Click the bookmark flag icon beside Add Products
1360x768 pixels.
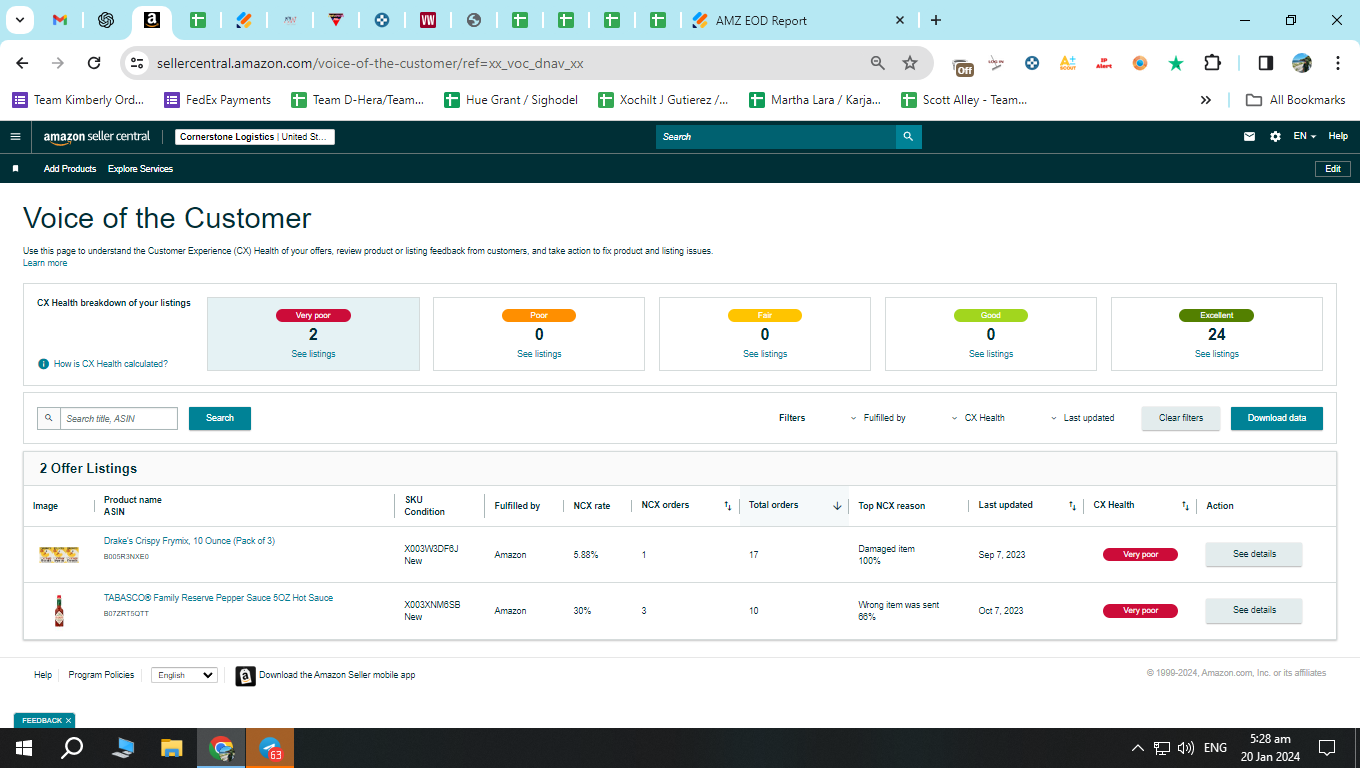15,169
